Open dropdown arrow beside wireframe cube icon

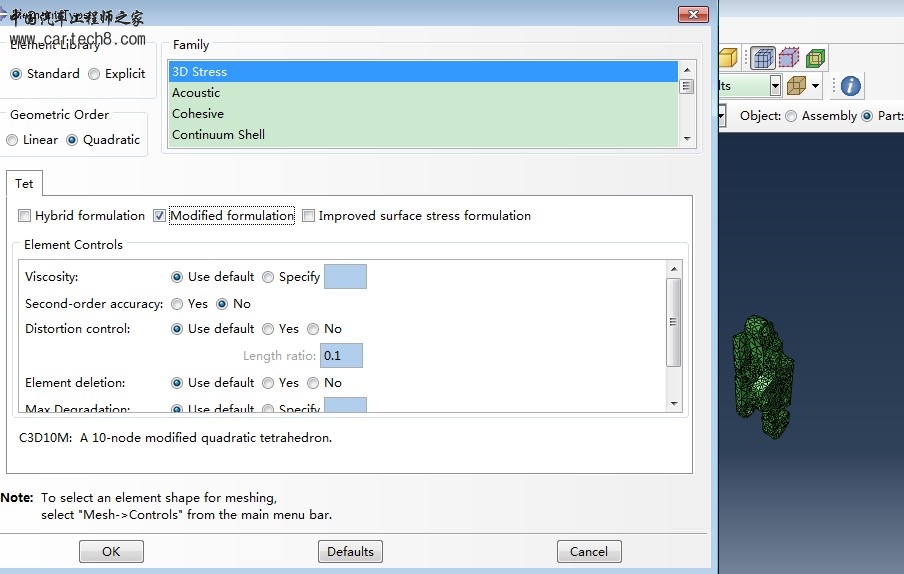click(x=815, y=86)
